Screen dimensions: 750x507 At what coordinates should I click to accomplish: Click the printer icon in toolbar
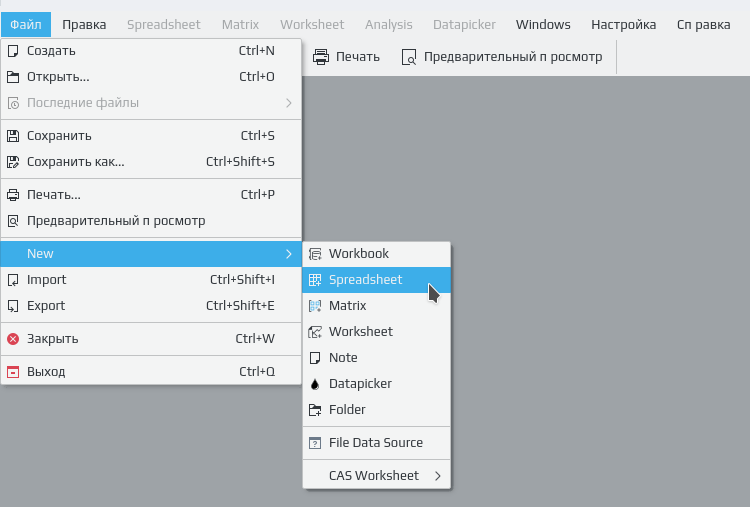point(320,57)
